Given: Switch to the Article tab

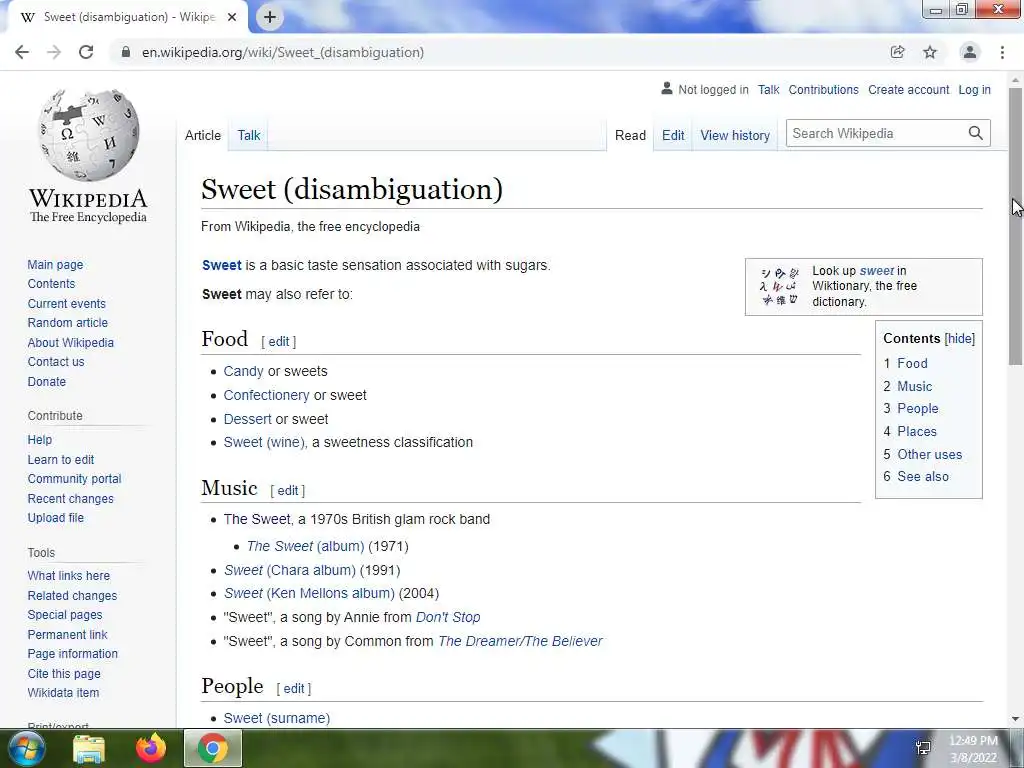Looking at the screenshot, I should tap(202, 135).
